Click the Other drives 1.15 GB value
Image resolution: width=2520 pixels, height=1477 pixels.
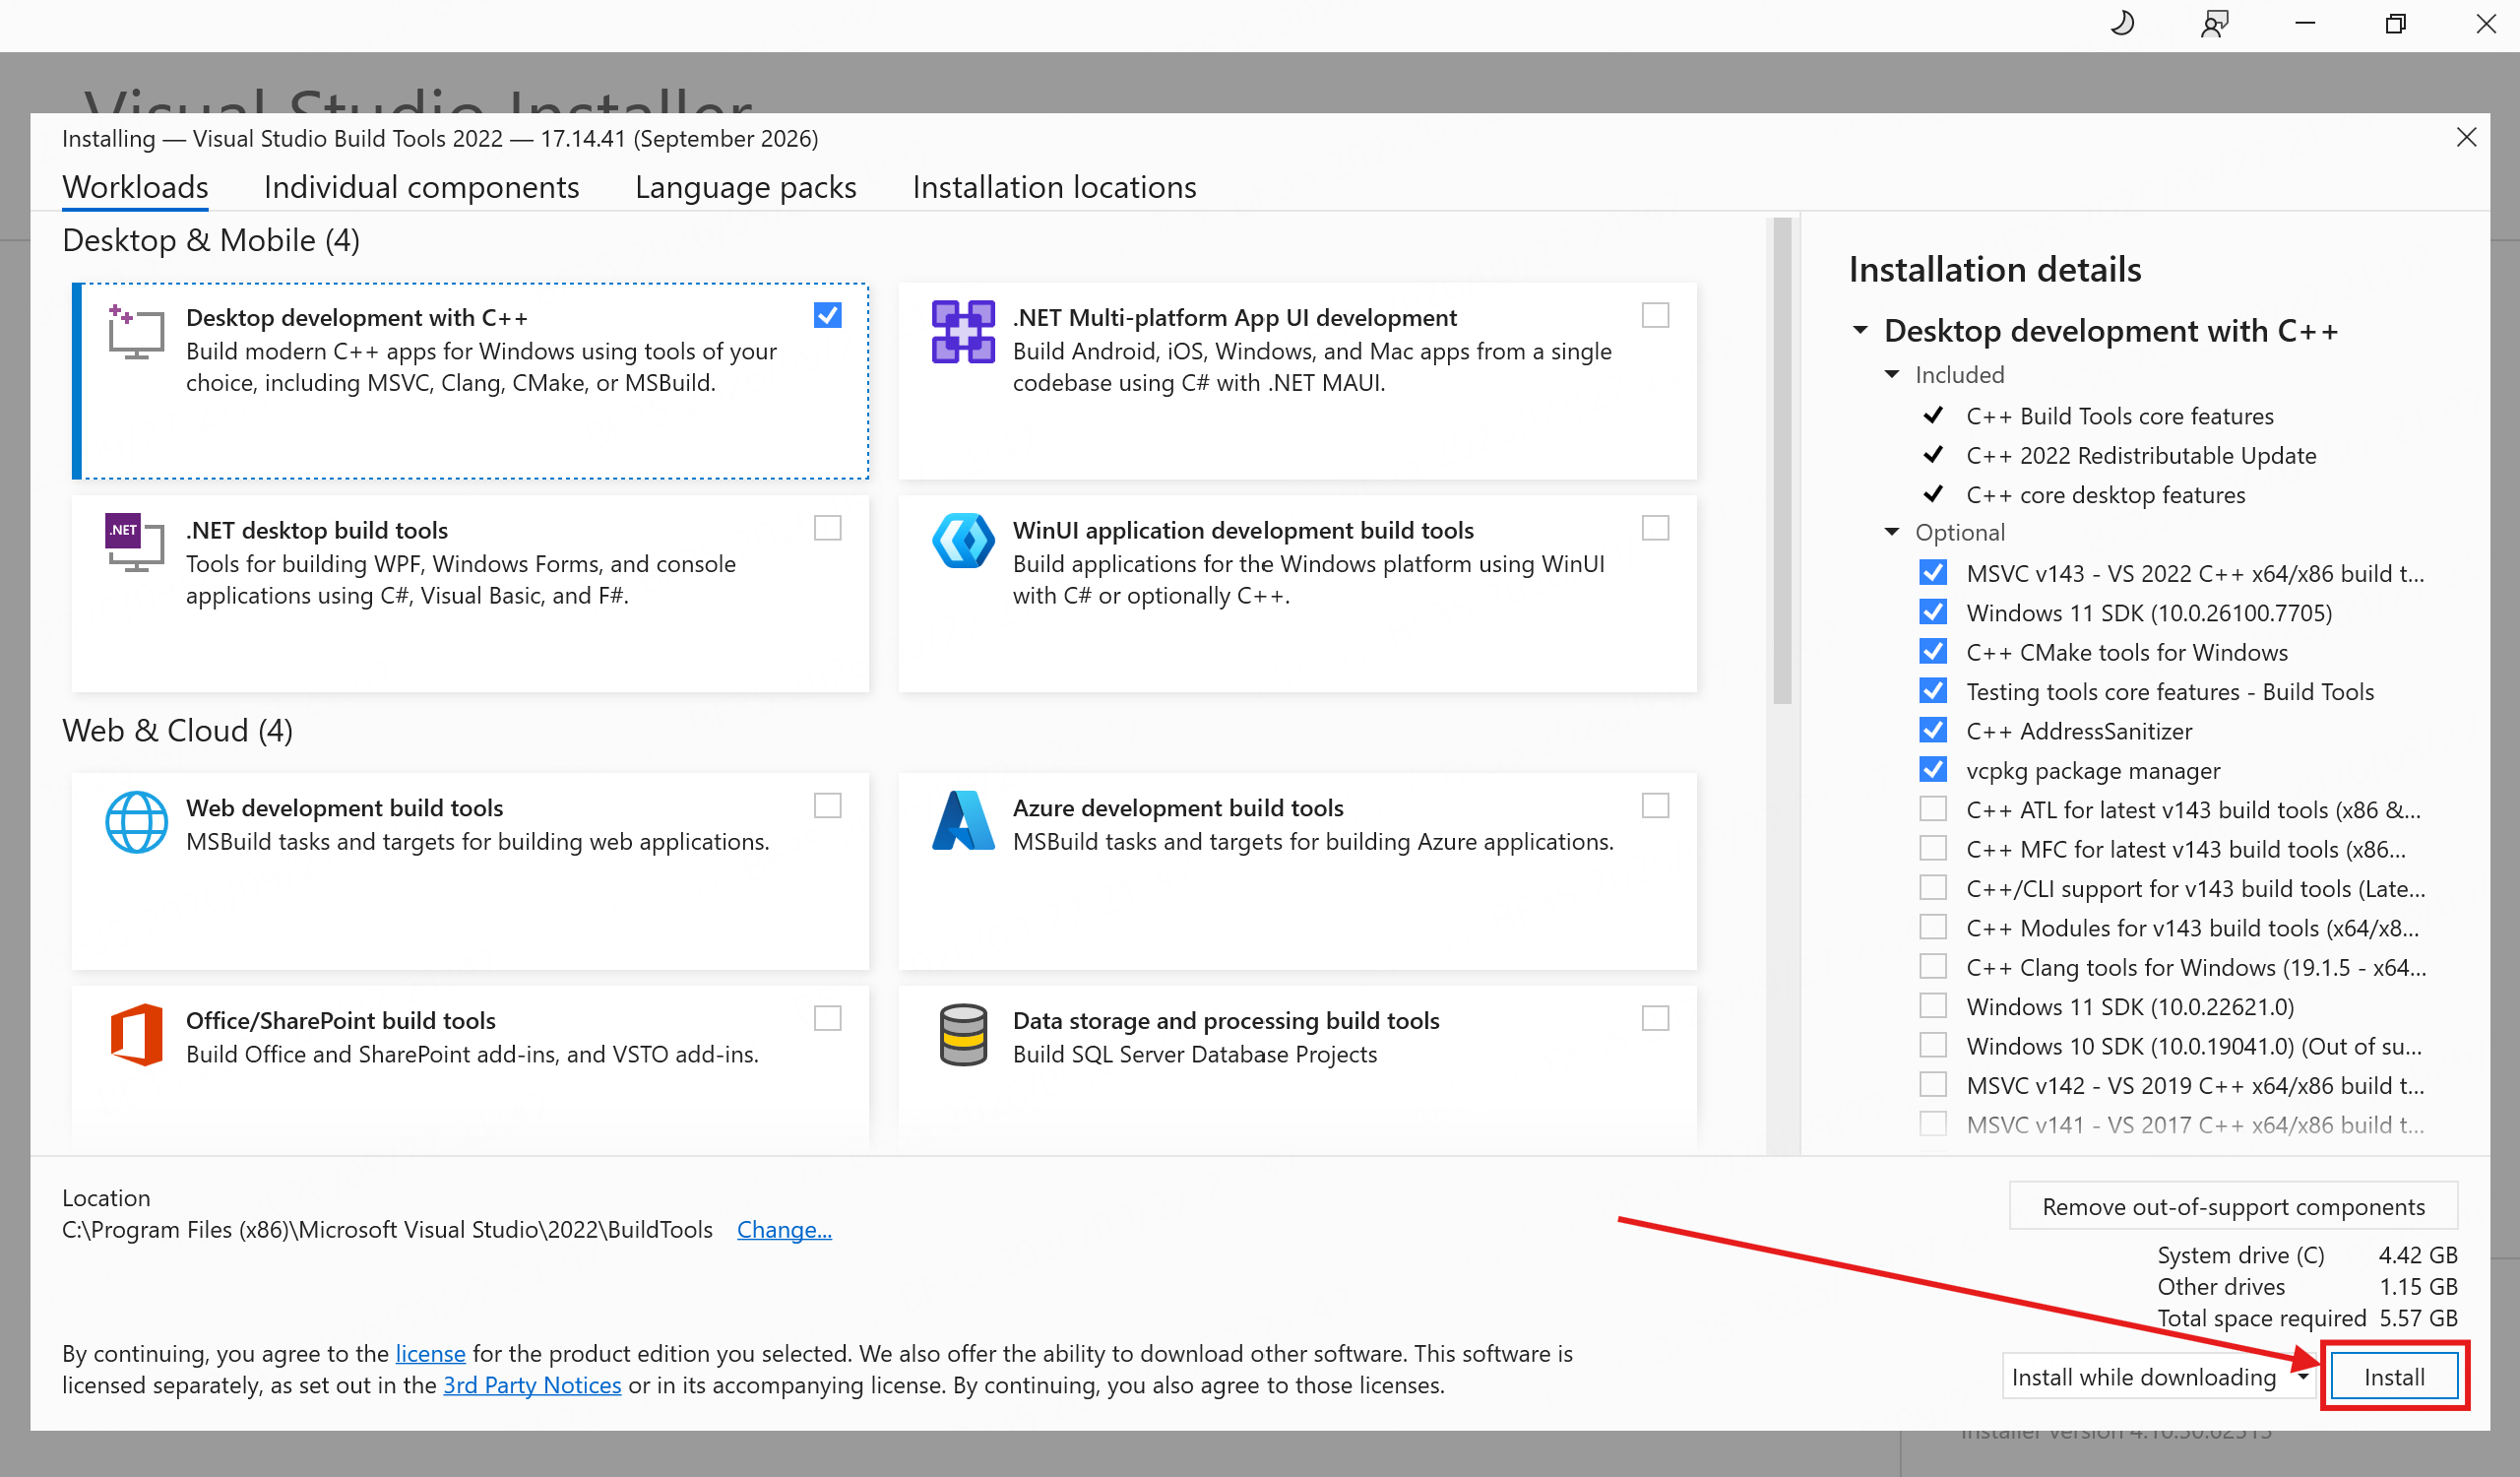pos(2418,1286)
